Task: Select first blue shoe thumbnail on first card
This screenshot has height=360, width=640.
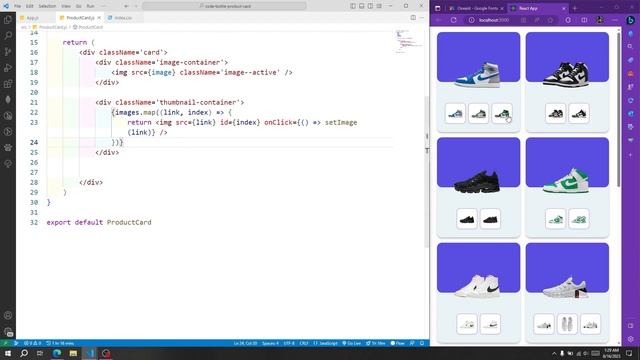Action: coord(455,113)
